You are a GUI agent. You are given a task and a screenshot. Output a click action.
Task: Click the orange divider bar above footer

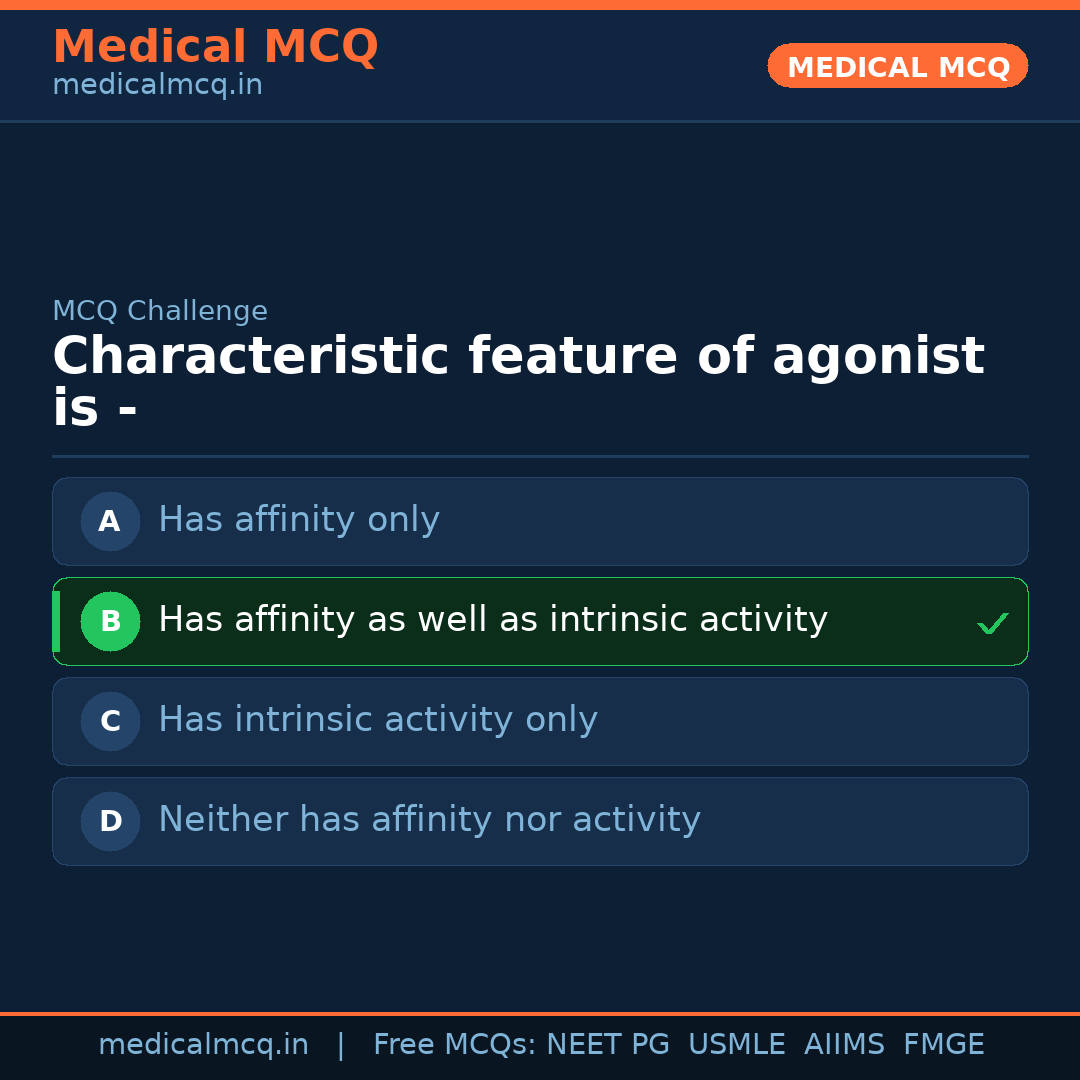pyautogui.click(x=540, y=1012)
